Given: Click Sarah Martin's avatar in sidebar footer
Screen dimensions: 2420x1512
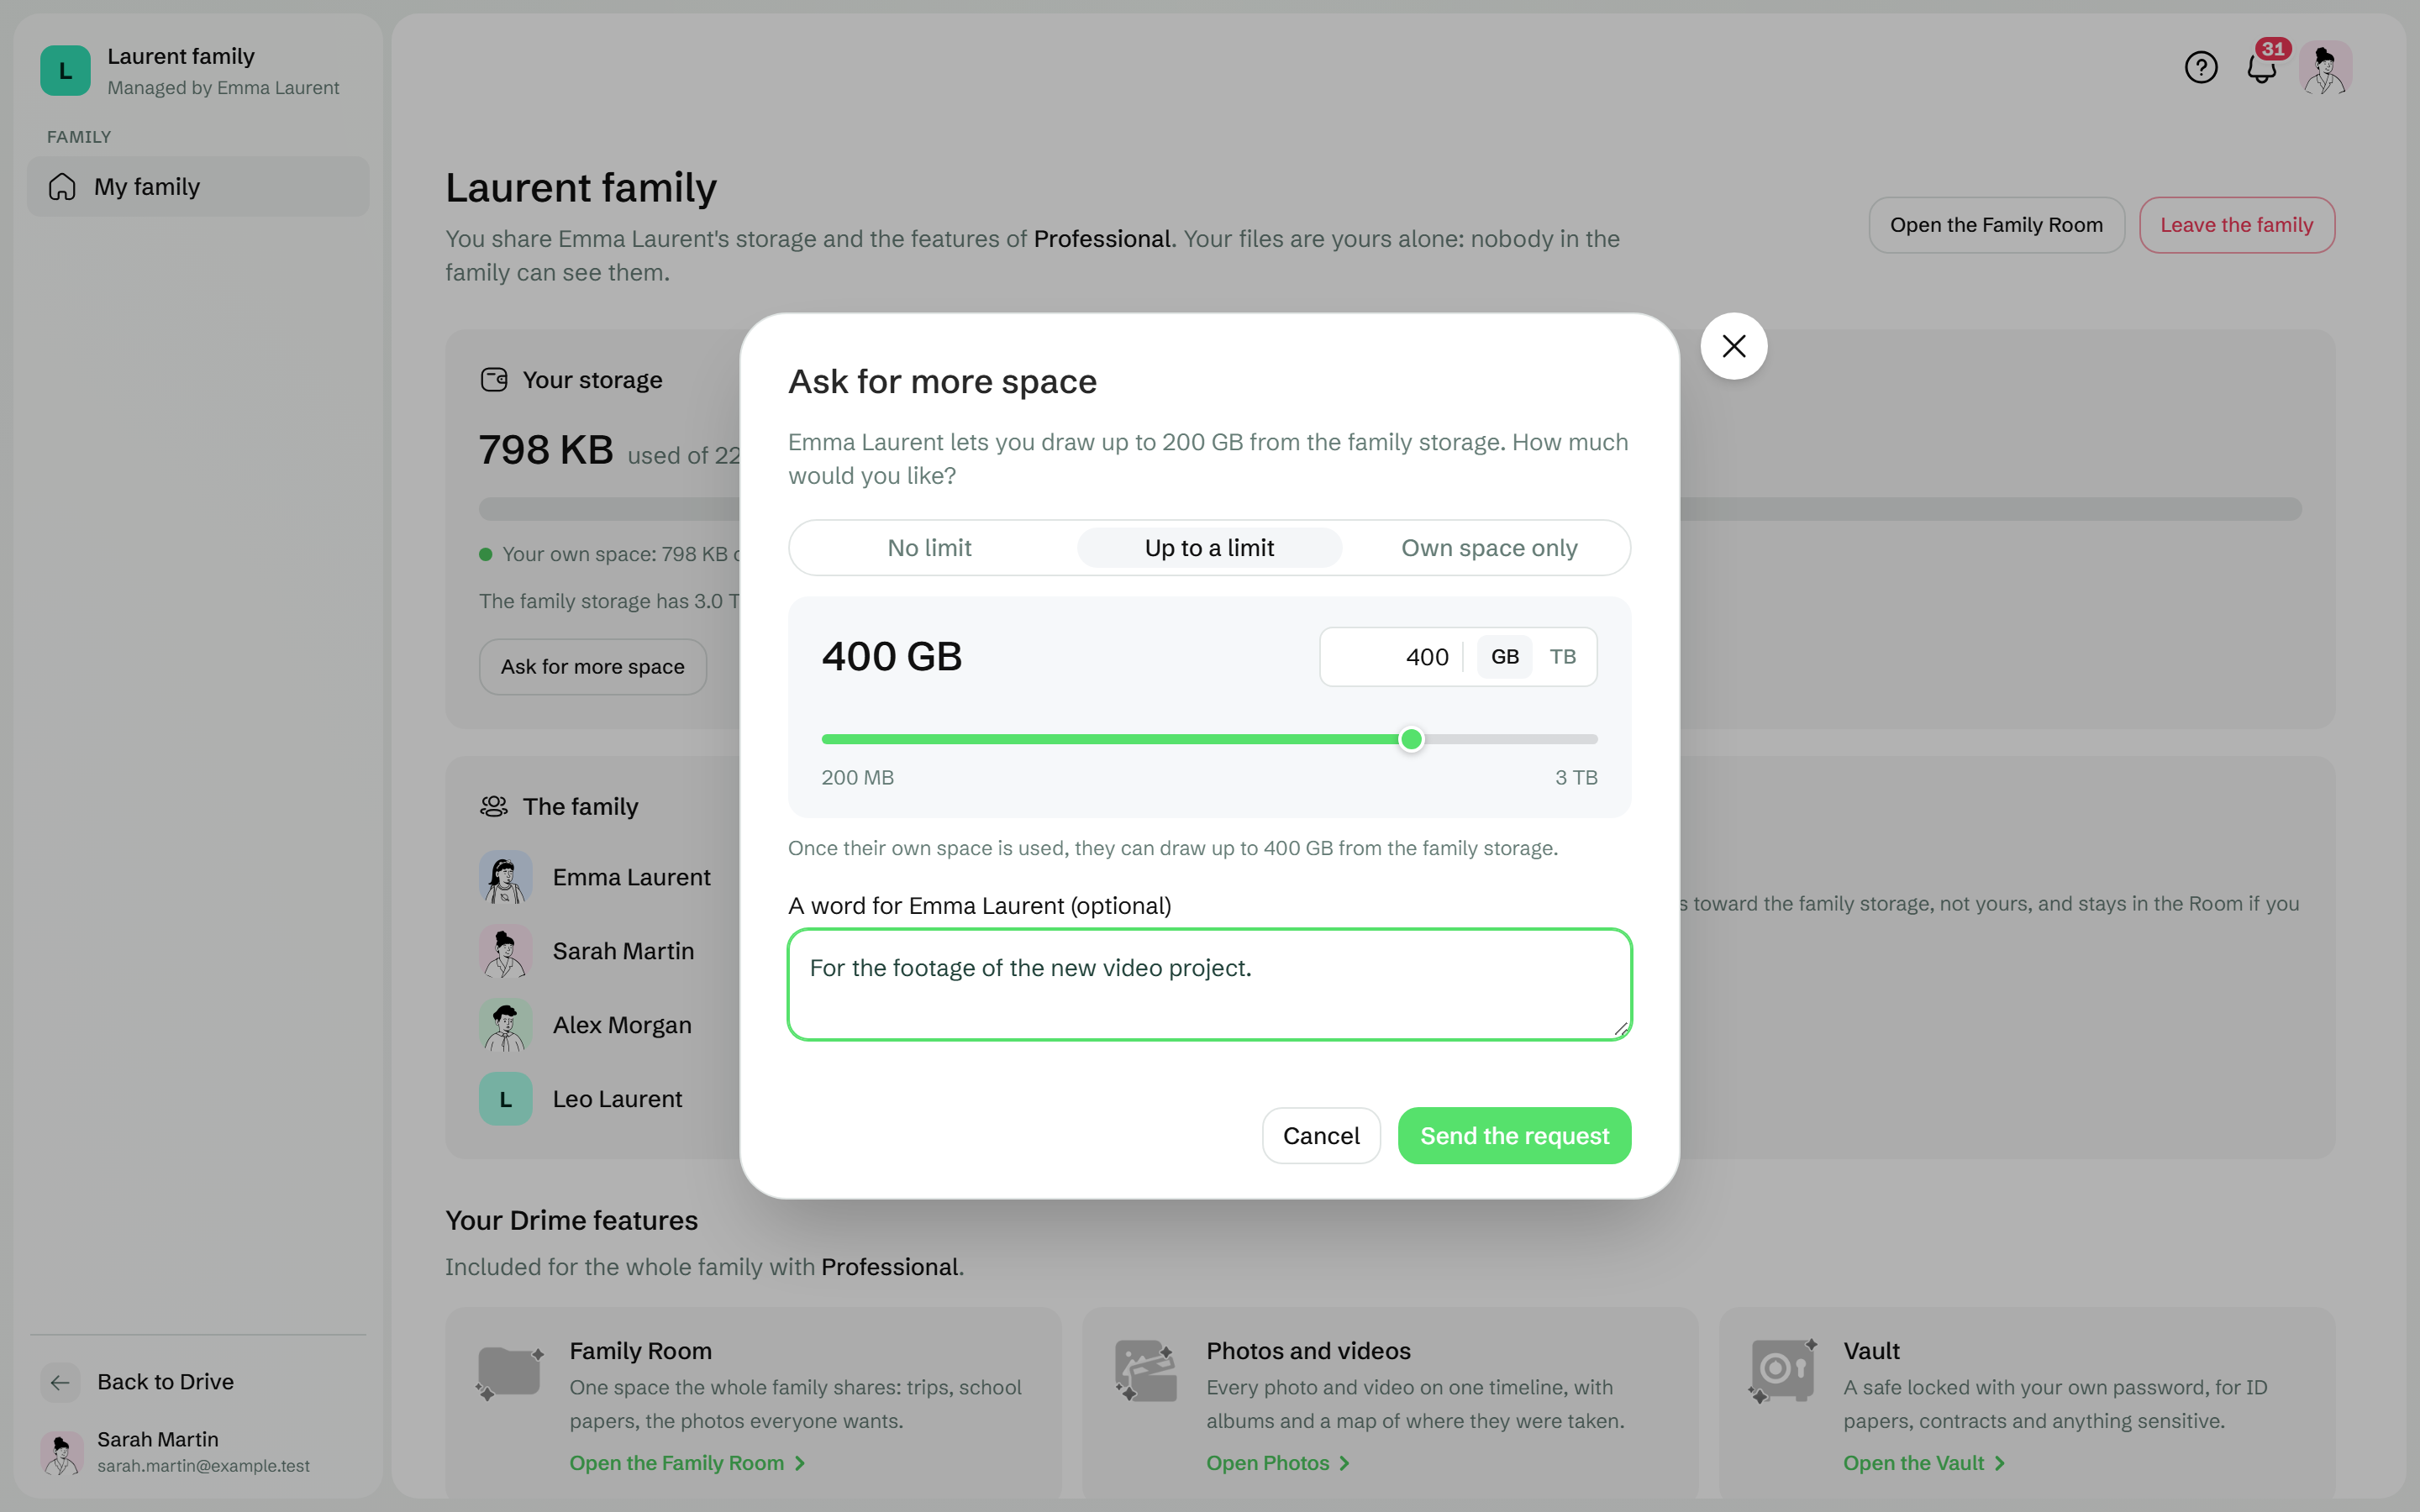Looking at the screenshot, I should (61, 1452).
